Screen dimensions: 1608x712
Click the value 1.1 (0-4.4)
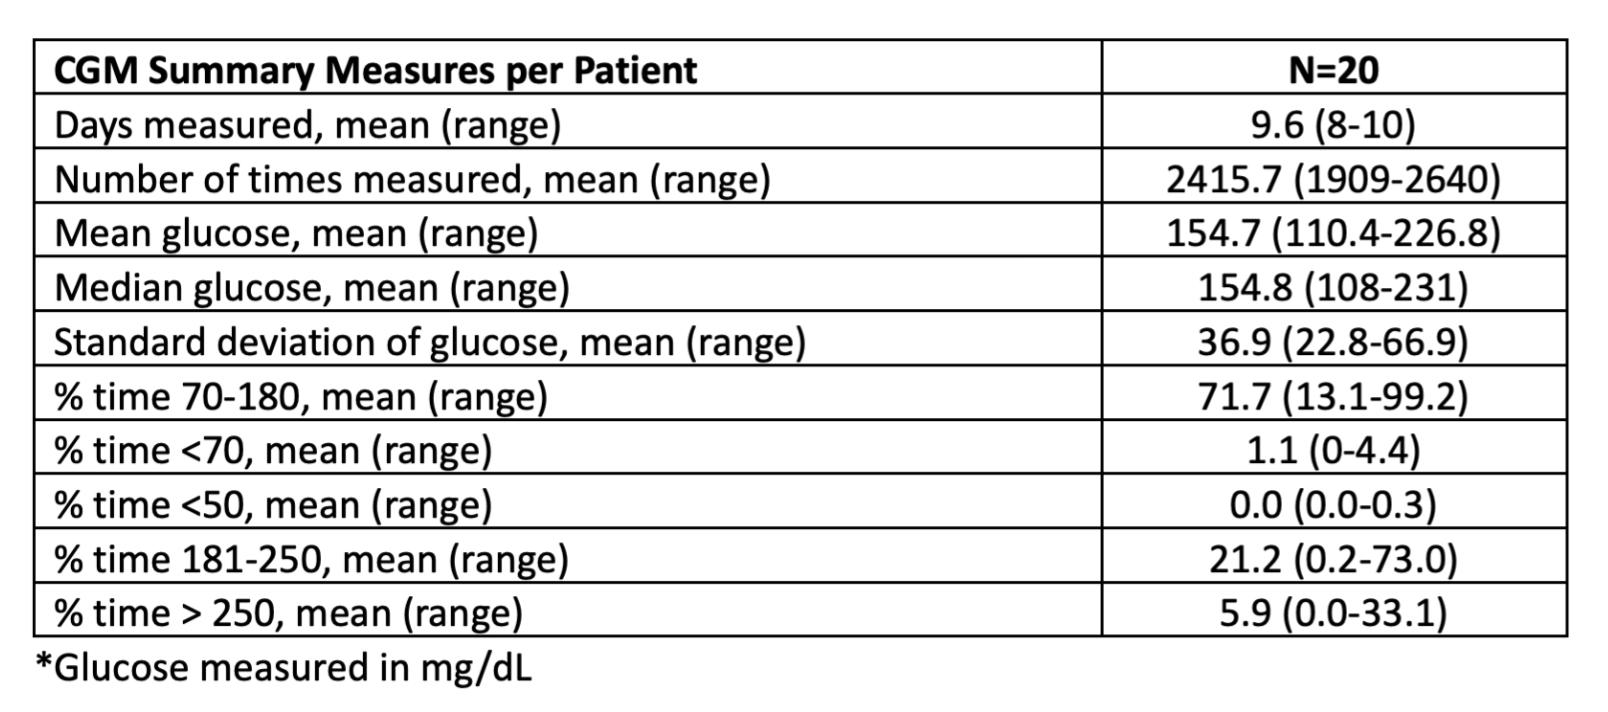pyautogui.click(x=1334, y=450)
